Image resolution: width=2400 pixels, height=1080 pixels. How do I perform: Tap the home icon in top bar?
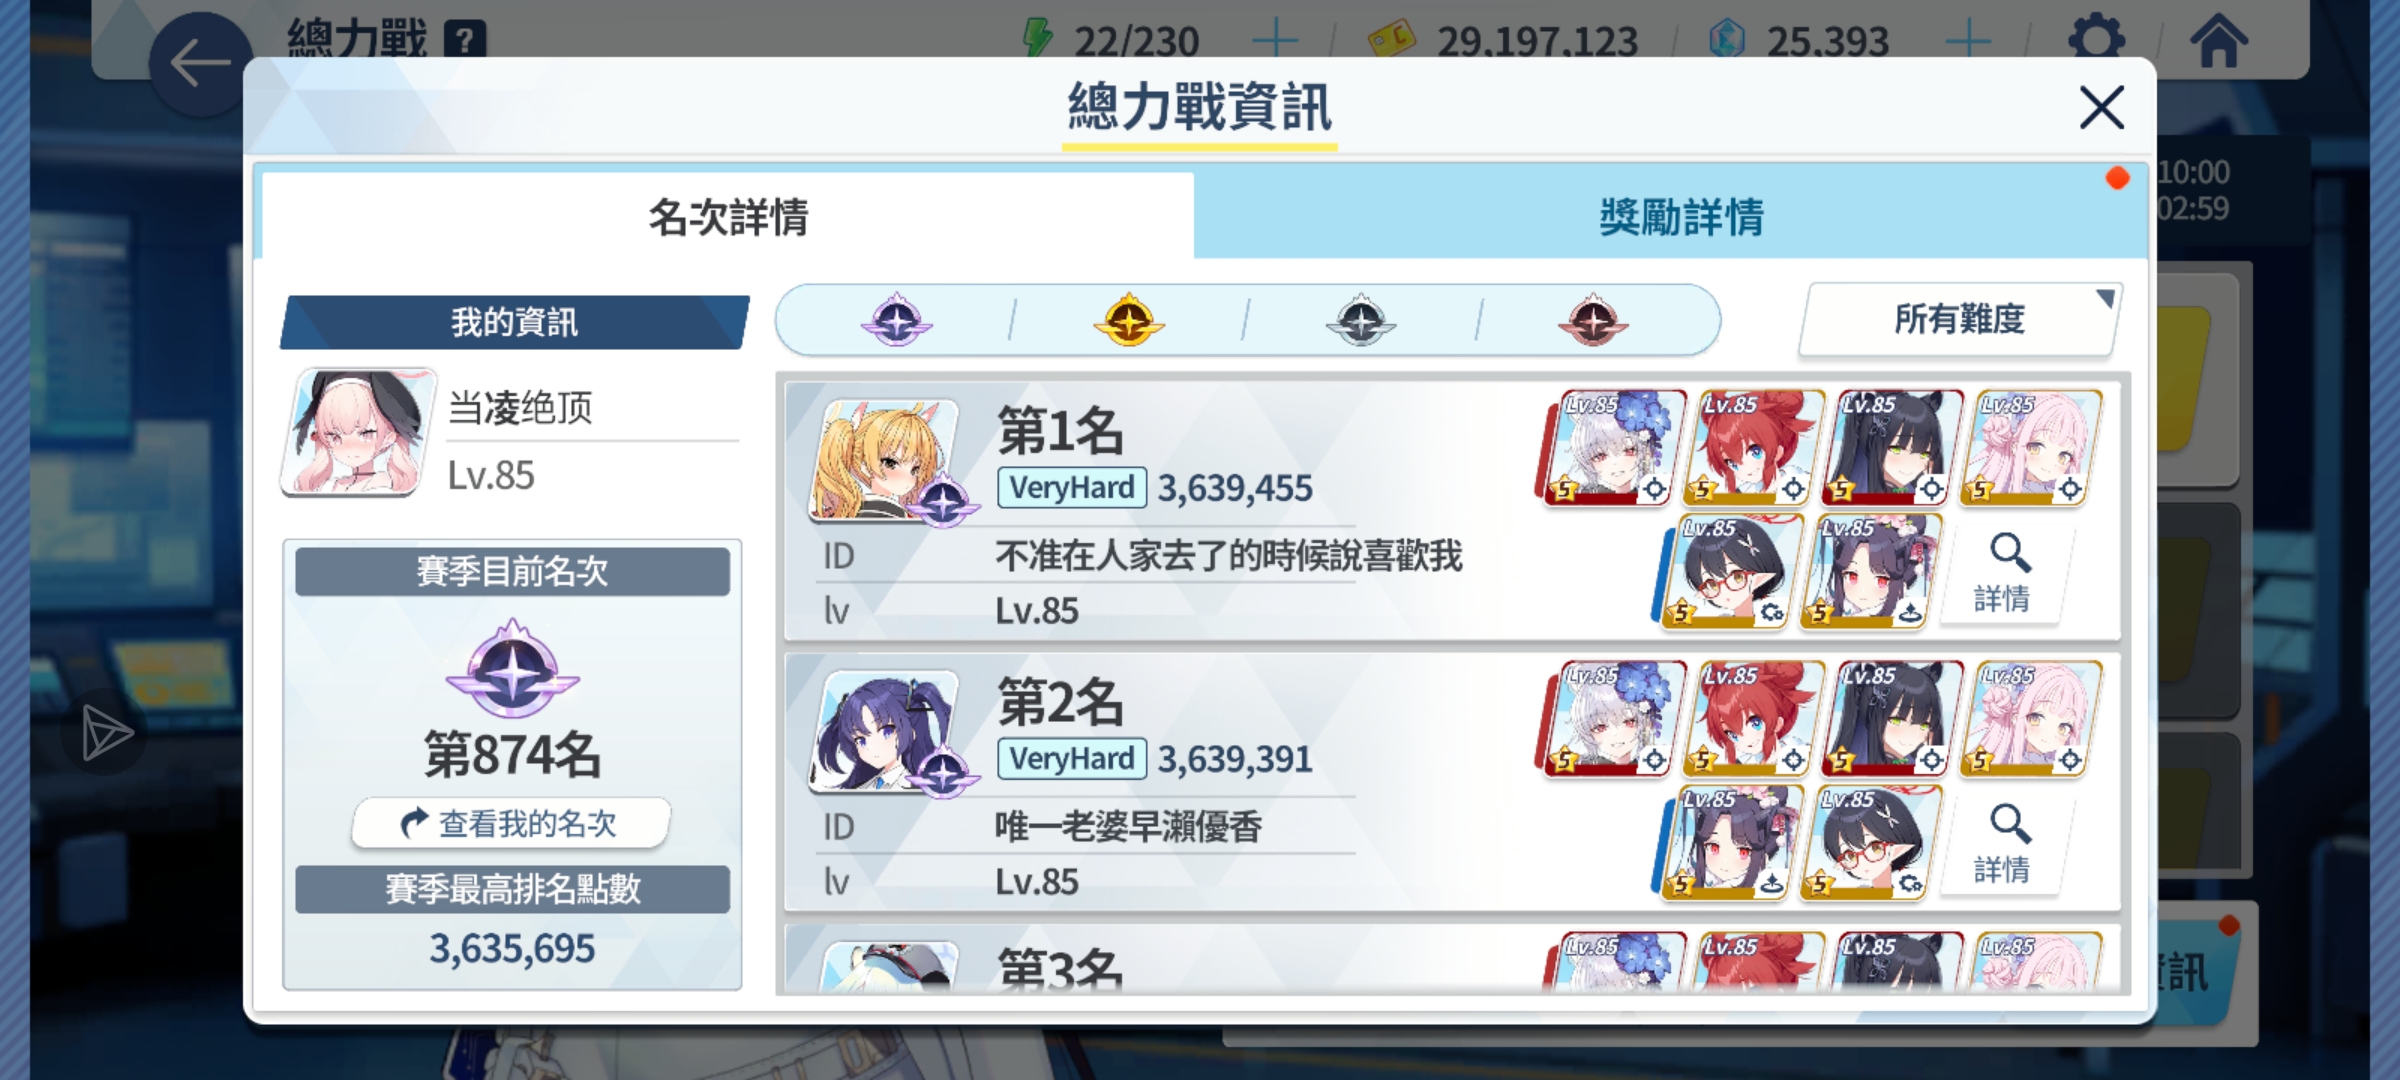click(2217, 40)
